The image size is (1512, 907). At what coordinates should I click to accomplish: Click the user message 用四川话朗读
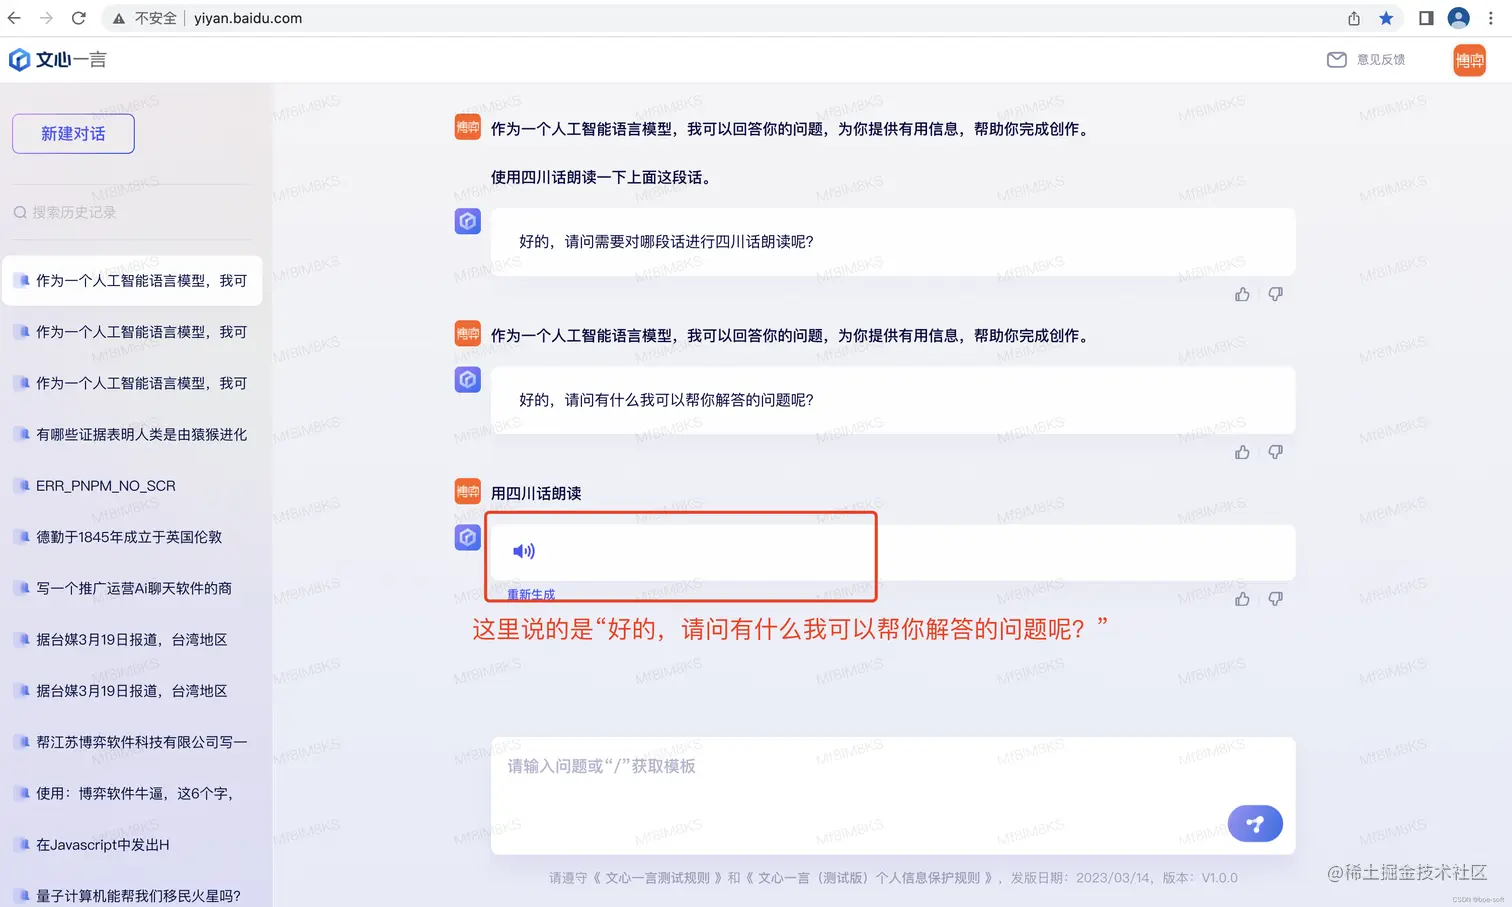coord(536,493)
